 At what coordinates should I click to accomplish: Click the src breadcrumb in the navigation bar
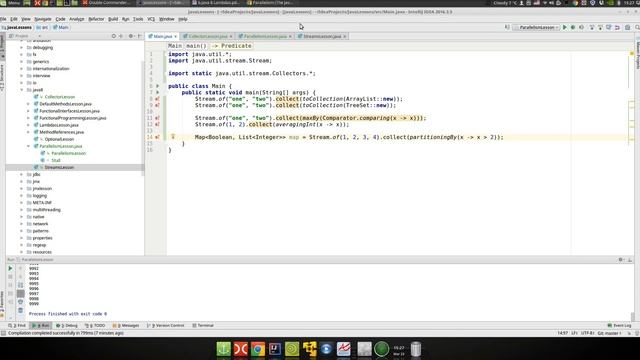42,27
